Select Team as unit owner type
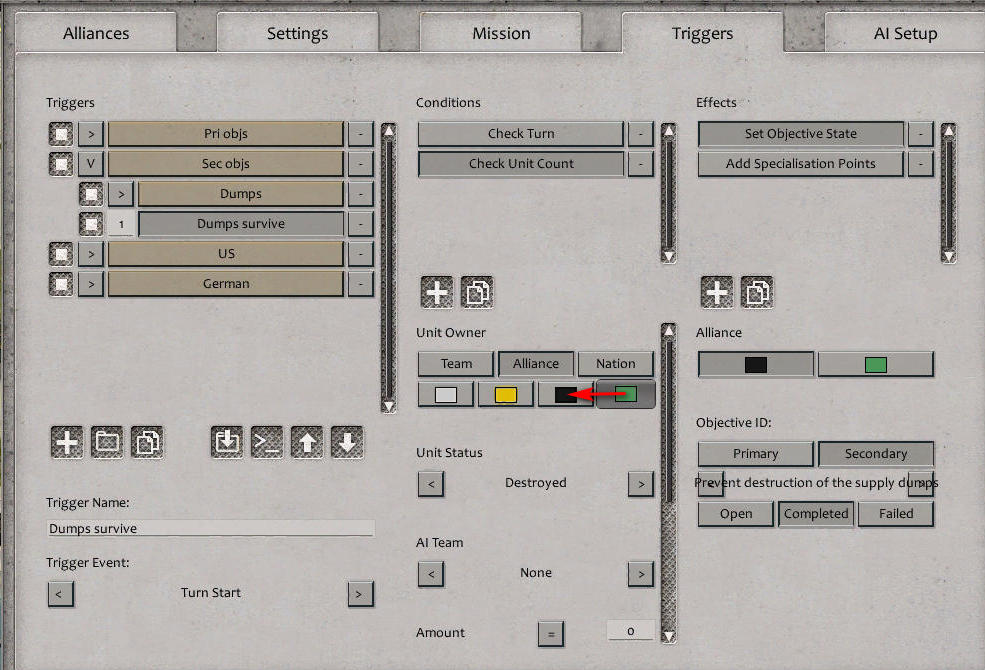 coord(456,364)
